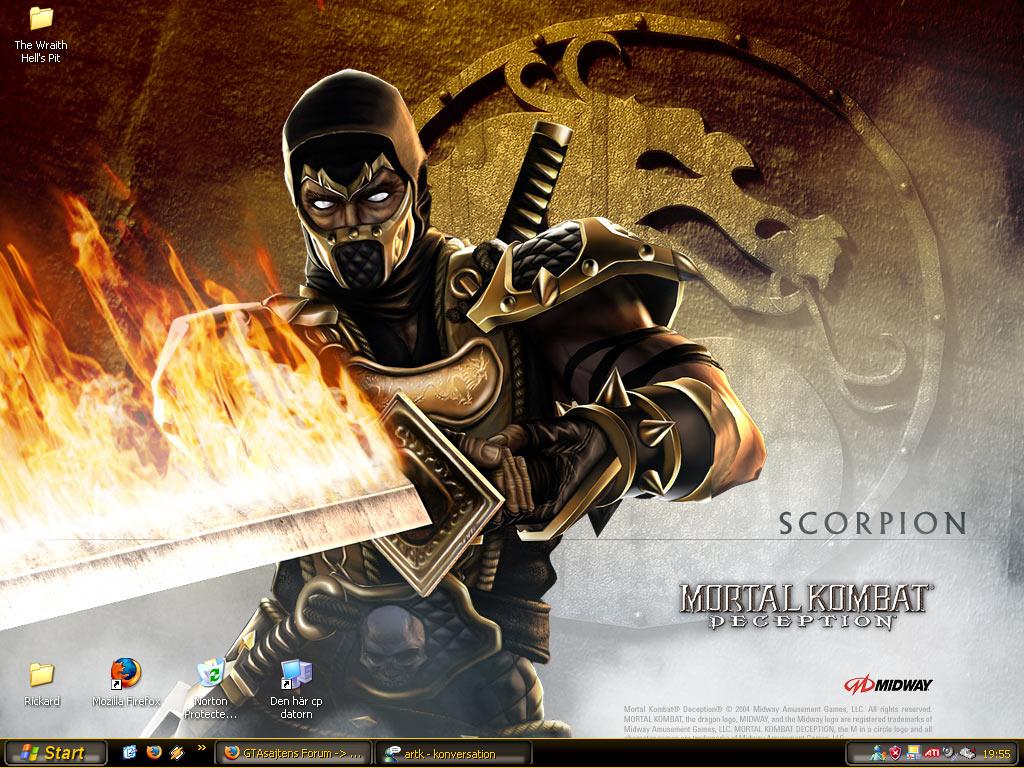This screenshot has height=768, width=1024.
Task: Select the 'Den här cp datorn' label
Action: tap(296, 708)
